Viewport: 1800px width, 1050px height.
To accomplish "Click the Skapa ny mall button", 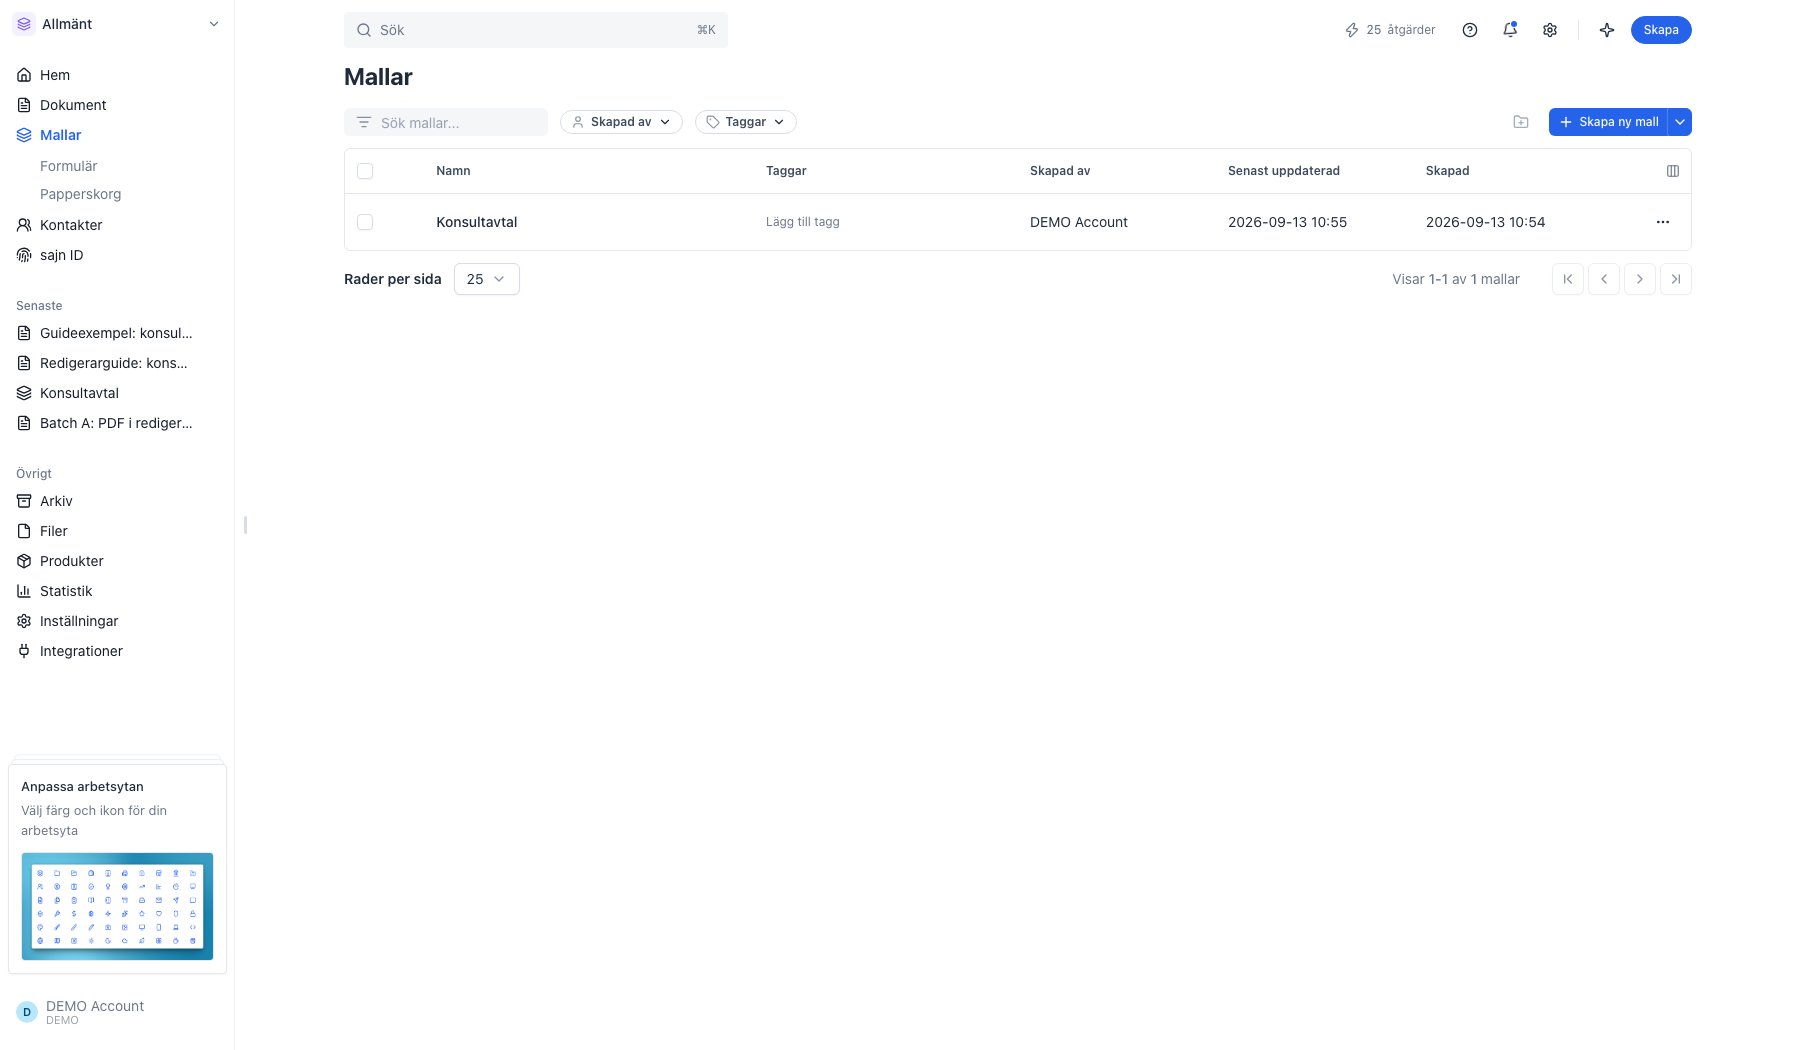I will coord(1608,122).
